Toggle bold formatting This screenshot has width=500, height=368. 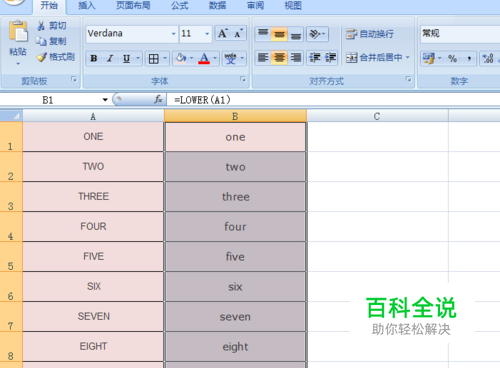[94, 59]
